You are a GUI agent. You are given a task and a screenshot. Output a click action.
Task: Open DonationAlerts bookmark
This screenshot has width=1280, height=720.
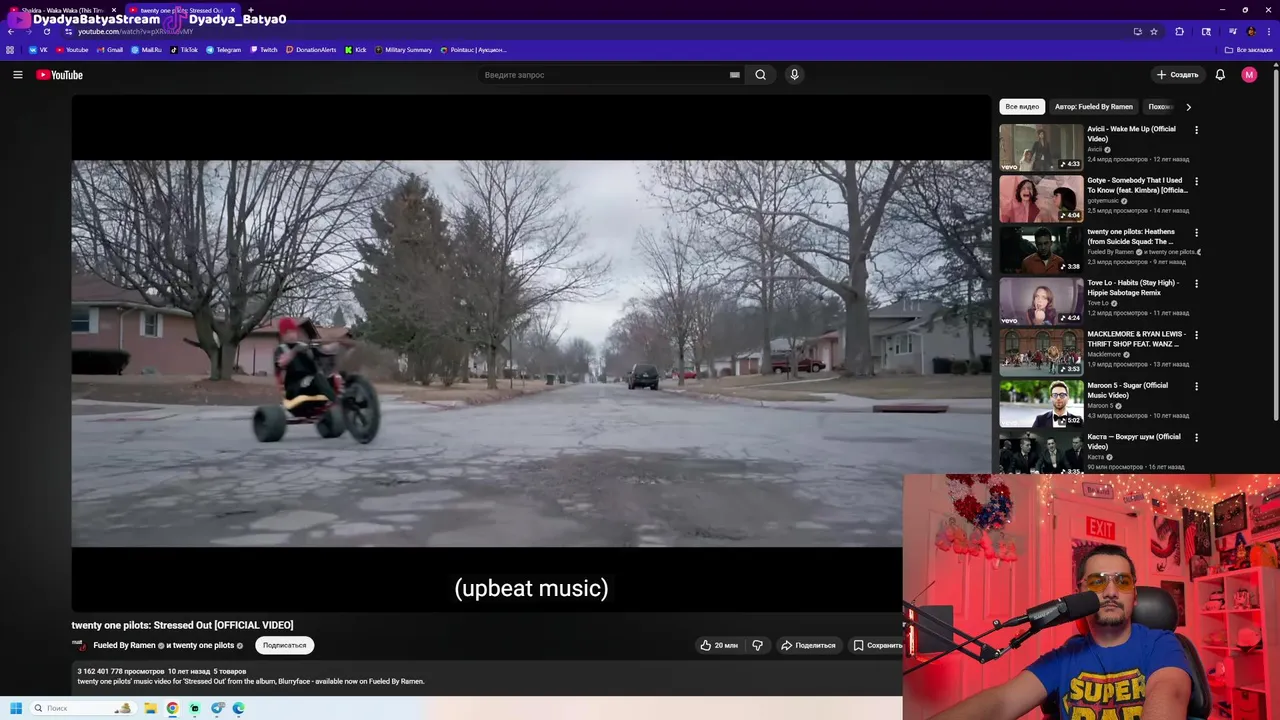pyautogui.click(x=311, y=49)
